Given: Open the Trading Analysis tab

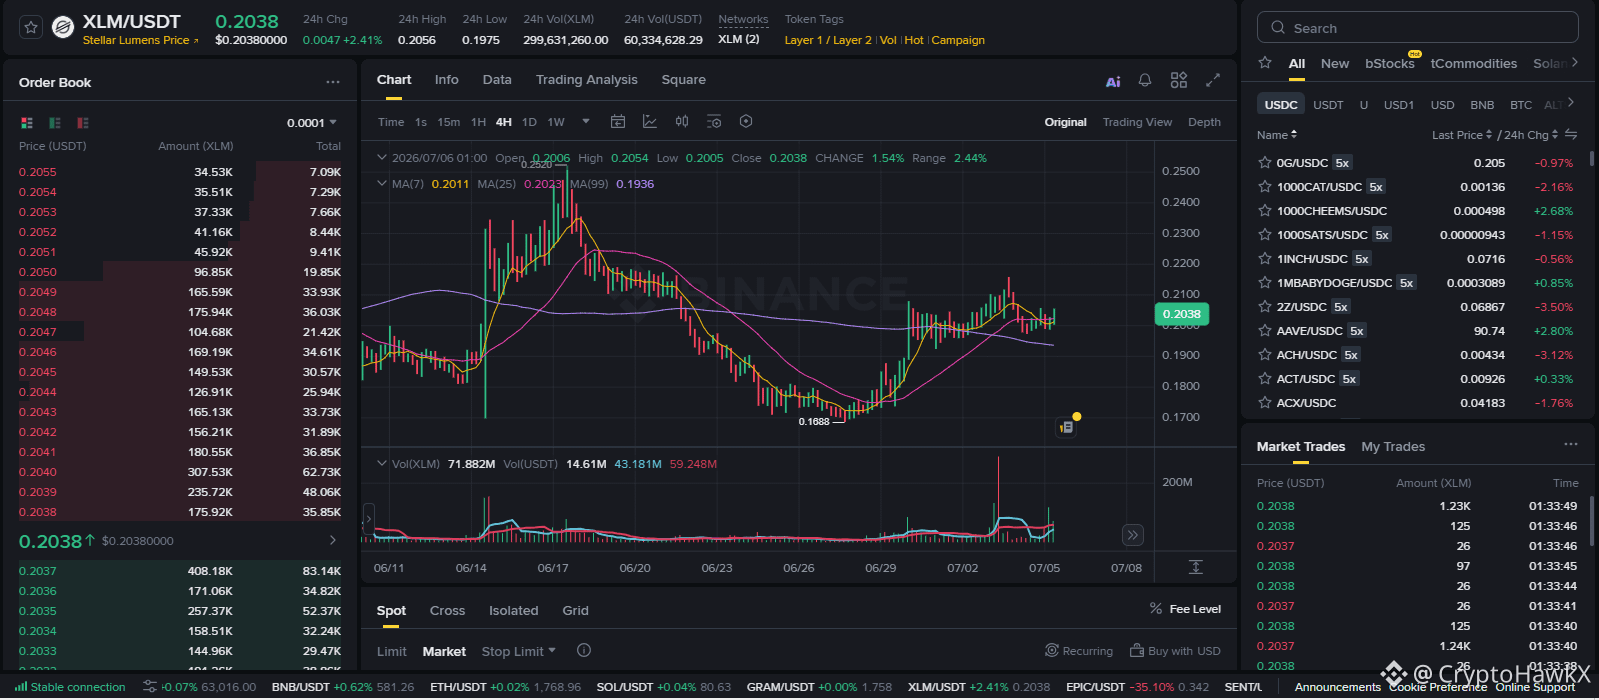Looking at the screenshot, I should 586,80.
